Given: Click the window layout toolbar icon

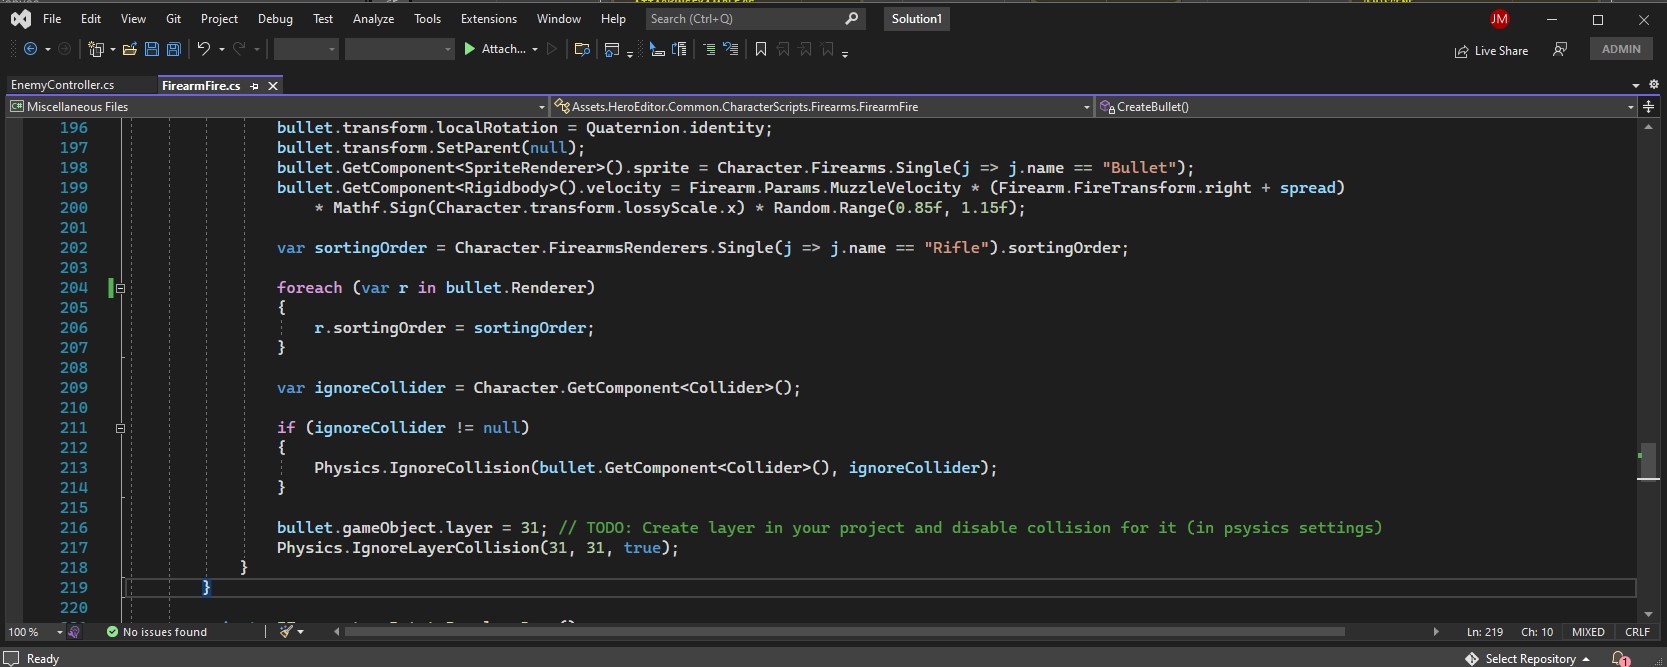Looking at the screenshot, I should point(612,49).
